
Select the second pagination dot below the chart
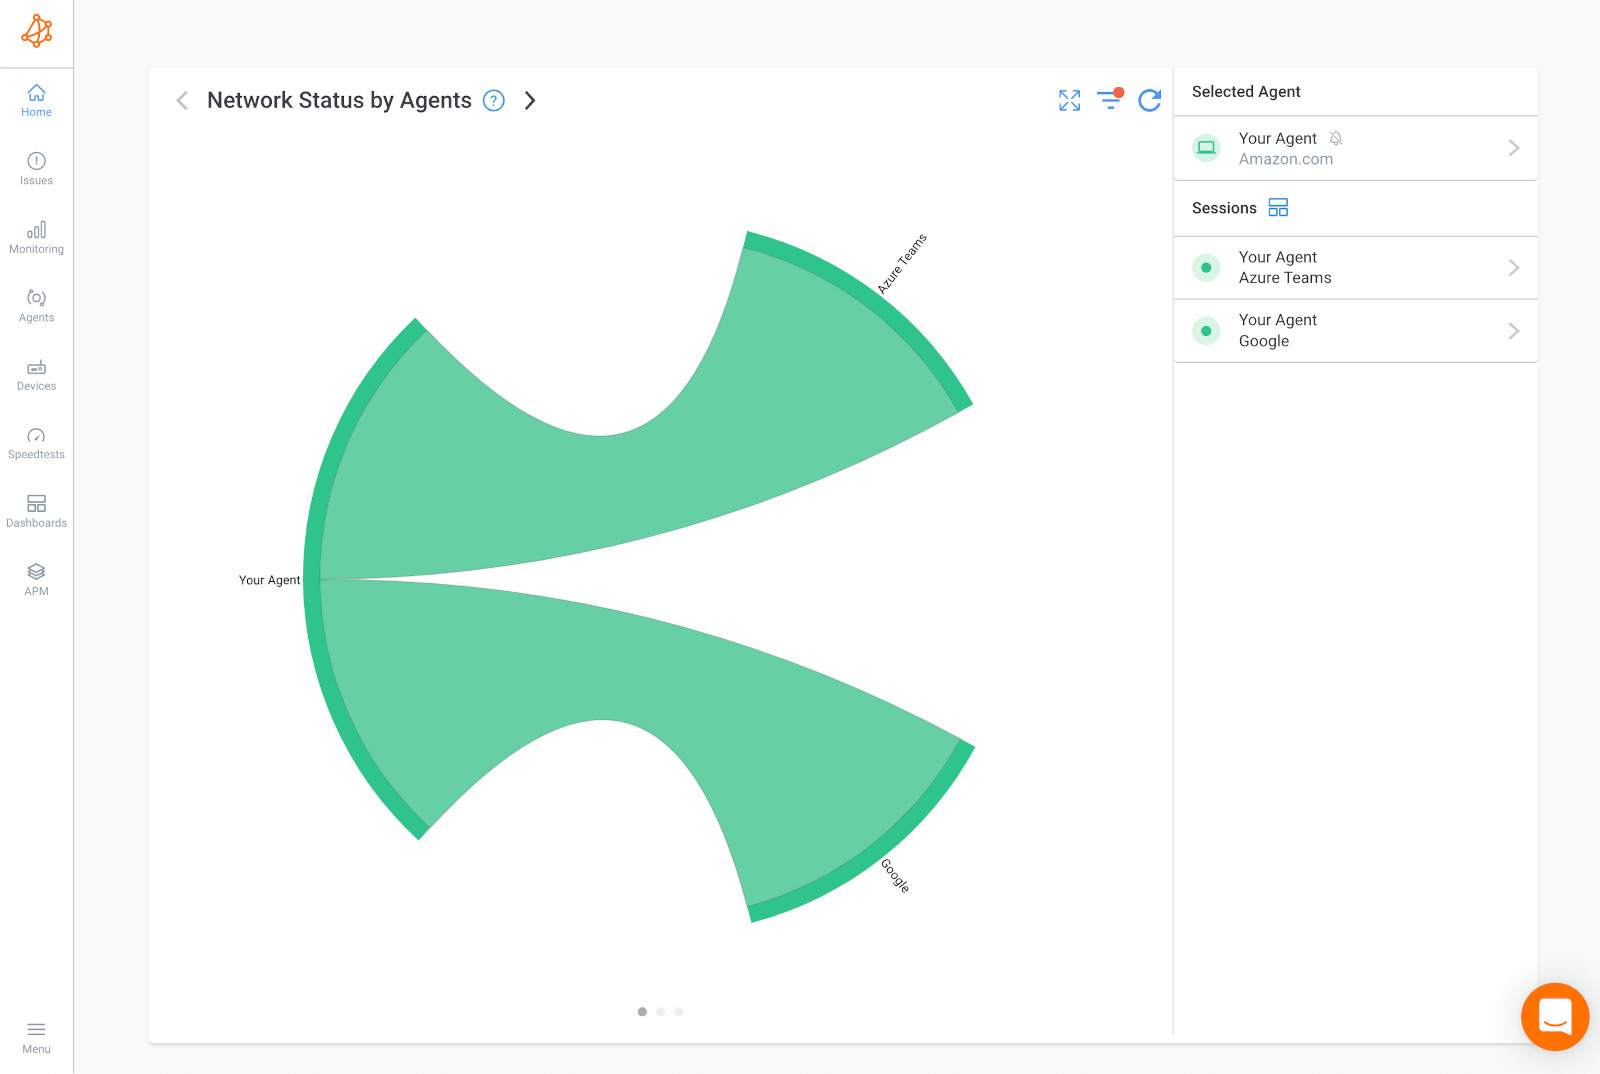click(x=660, y=1011)
